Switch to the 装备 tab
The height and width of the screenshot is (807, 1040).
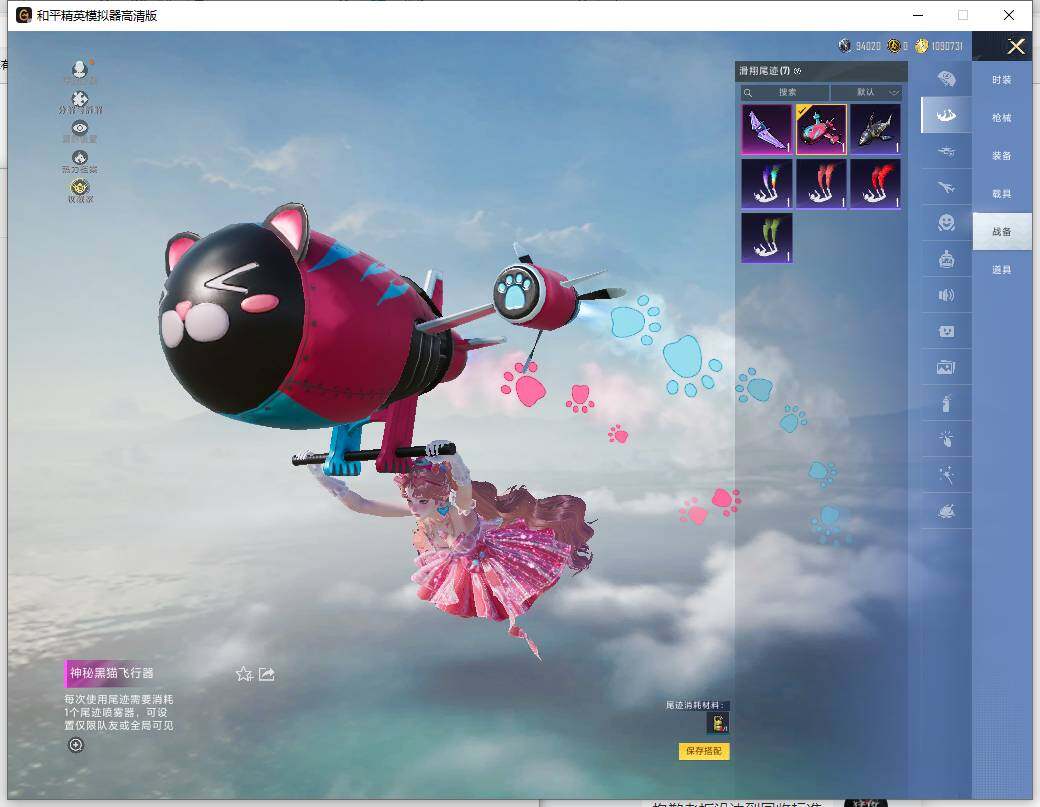point(1002,155)
